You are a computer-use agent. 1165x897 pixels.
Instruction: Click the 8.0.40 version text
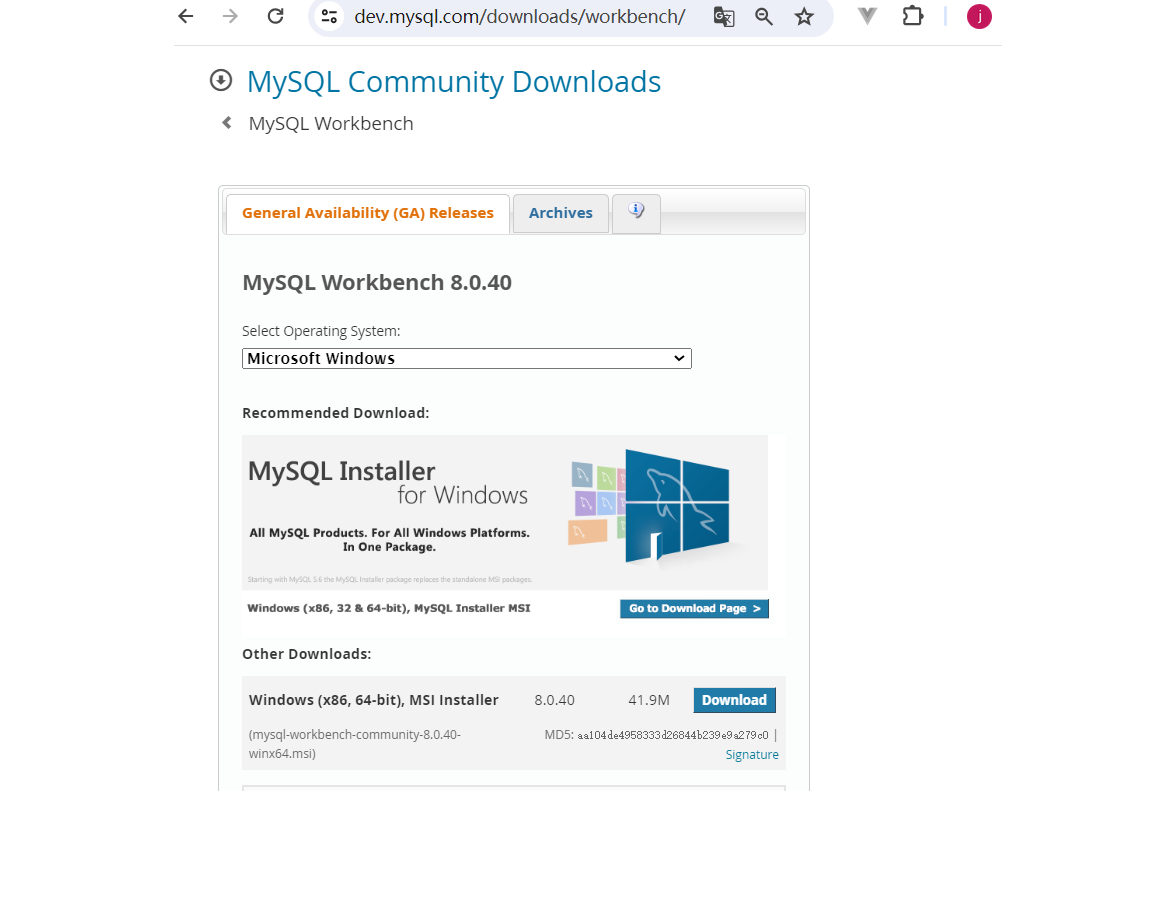click(x=554, y=700)
